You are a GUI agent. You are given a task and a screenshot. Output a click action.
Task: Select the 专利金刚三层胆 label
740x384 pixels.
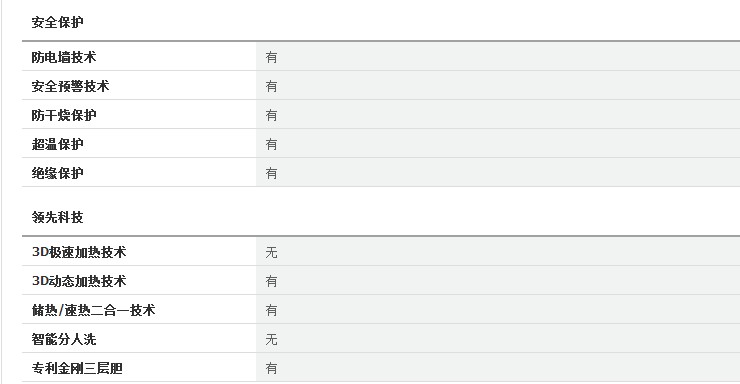point(77,368)
